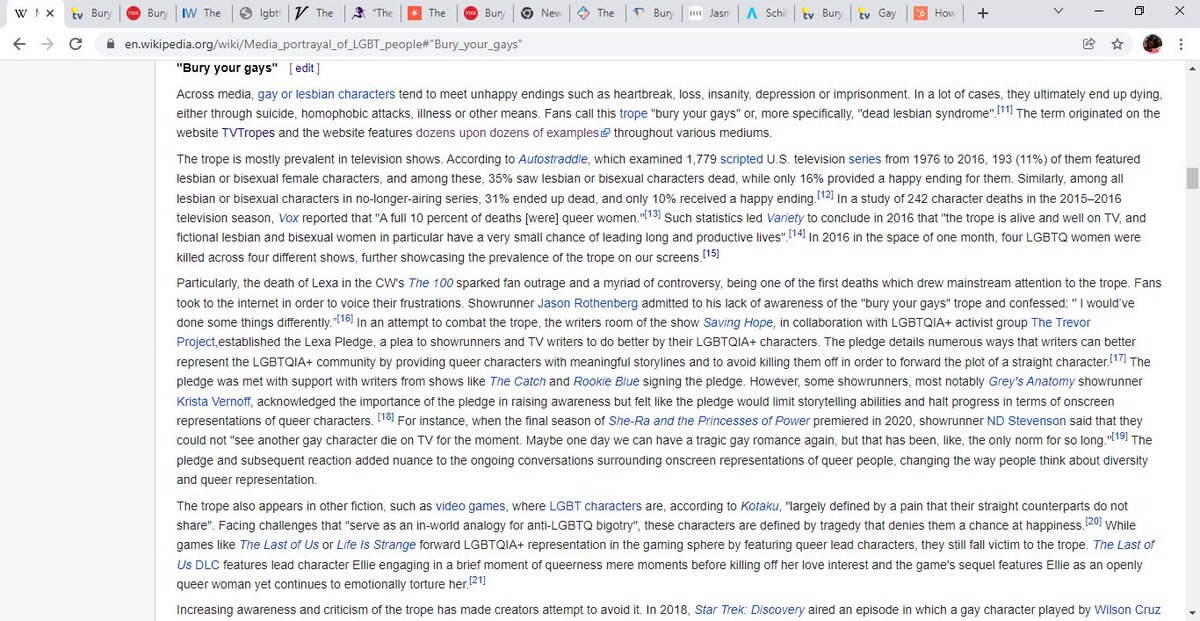Switch to the IW 'The' tab
The width and height of the screenshot is (1200, 621).
204,13
